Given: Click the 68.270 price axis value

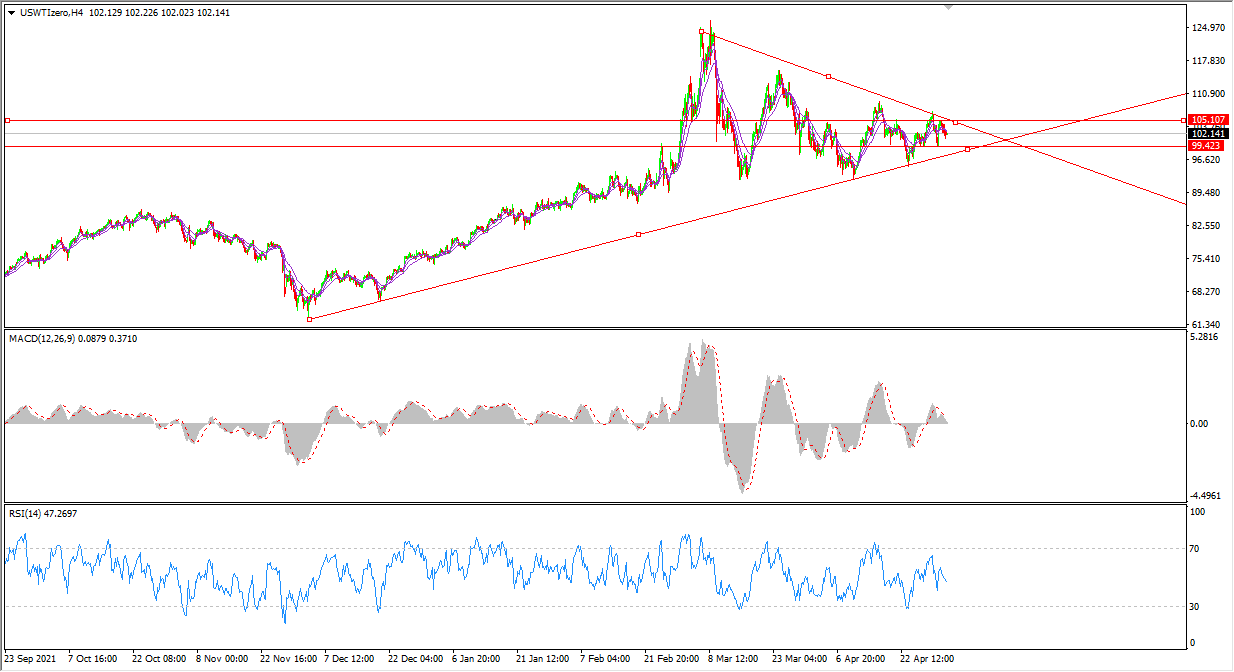Looking at the screenshot, I should [1206, 292].
